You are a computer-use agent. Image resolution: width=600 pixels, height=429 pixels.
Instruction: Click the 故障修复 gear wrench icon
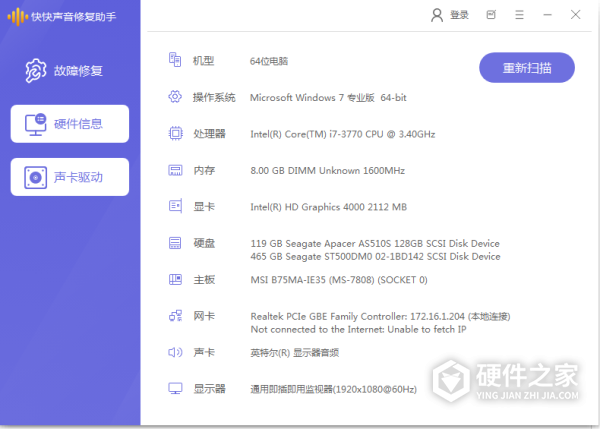coord(36,70)
